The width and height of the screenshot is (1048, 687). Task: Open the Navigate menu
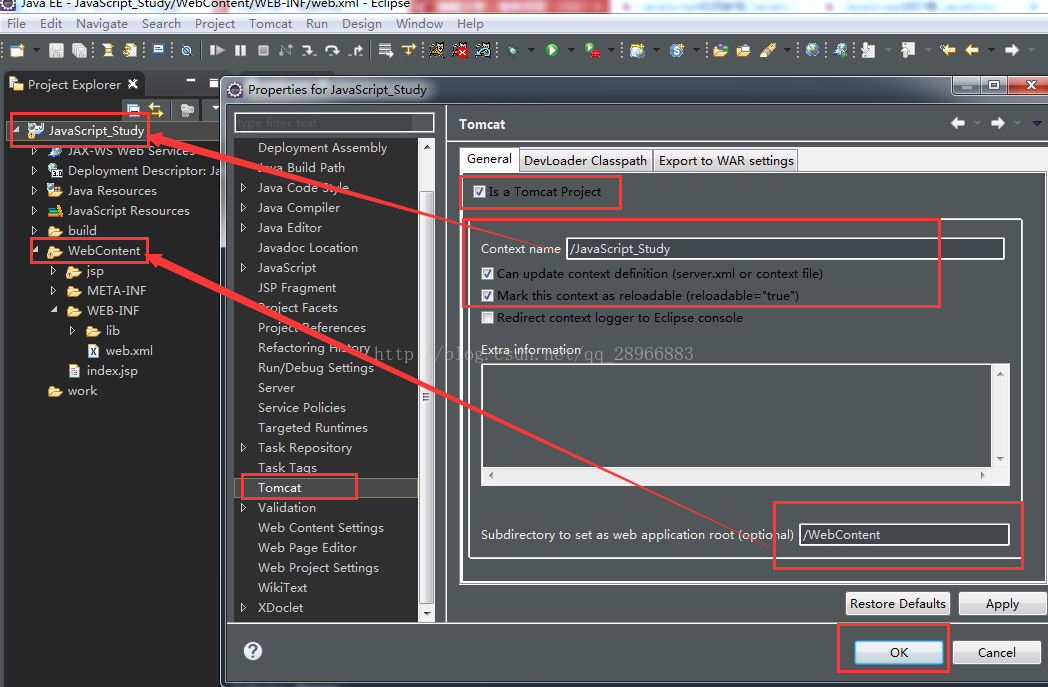[x=102, y=23]
